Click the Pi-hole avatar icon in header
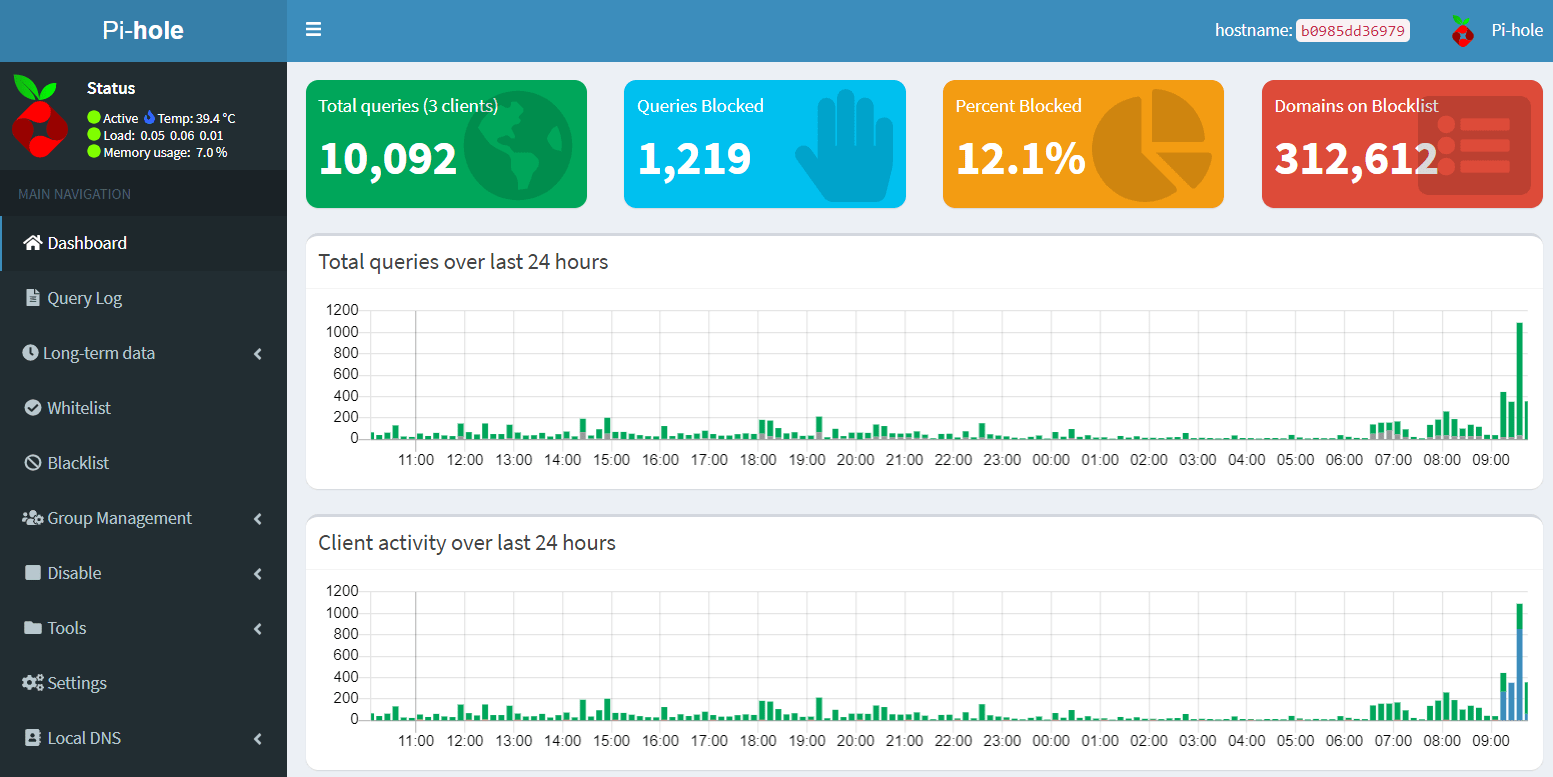 pos(1463,31)
